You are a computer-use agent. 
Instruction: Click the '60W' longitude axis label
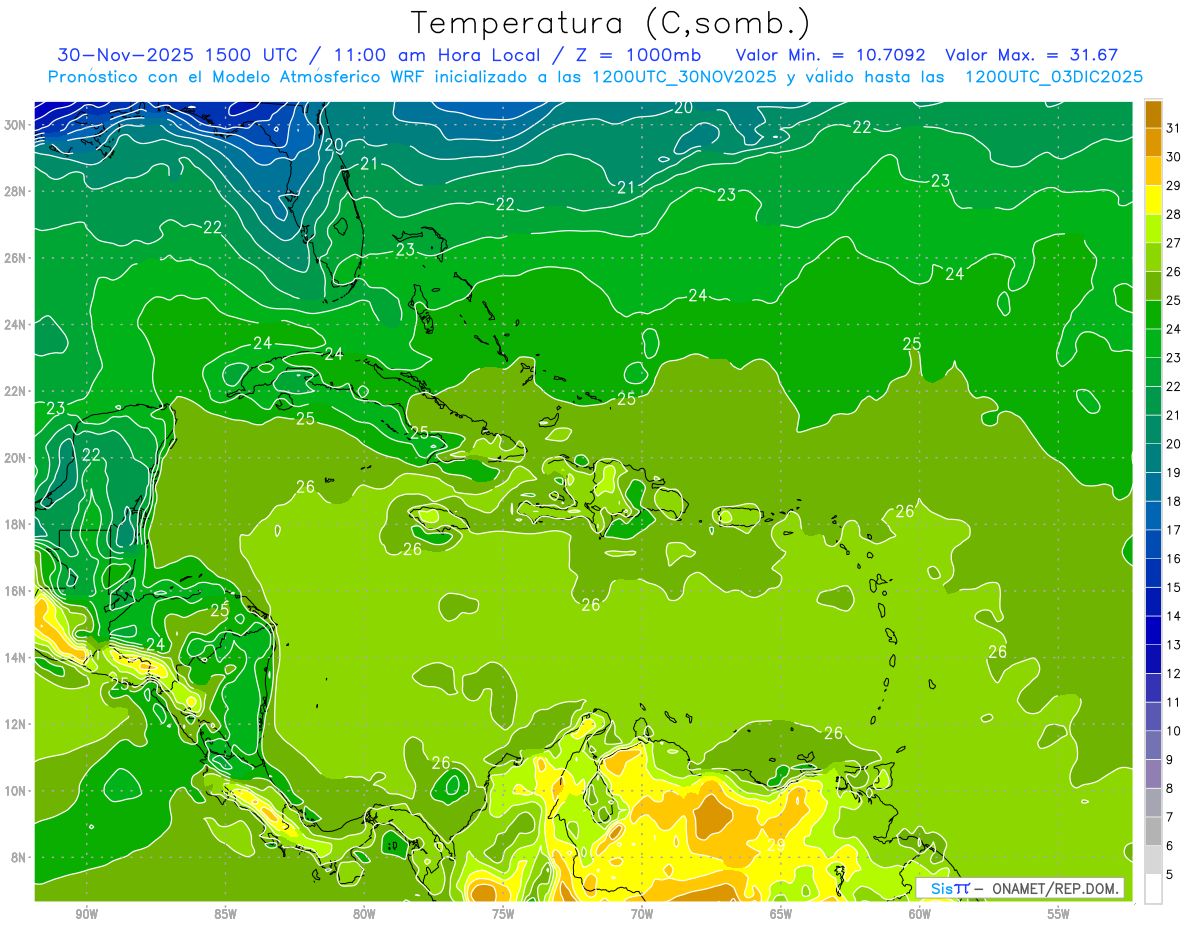click(920, 914)
